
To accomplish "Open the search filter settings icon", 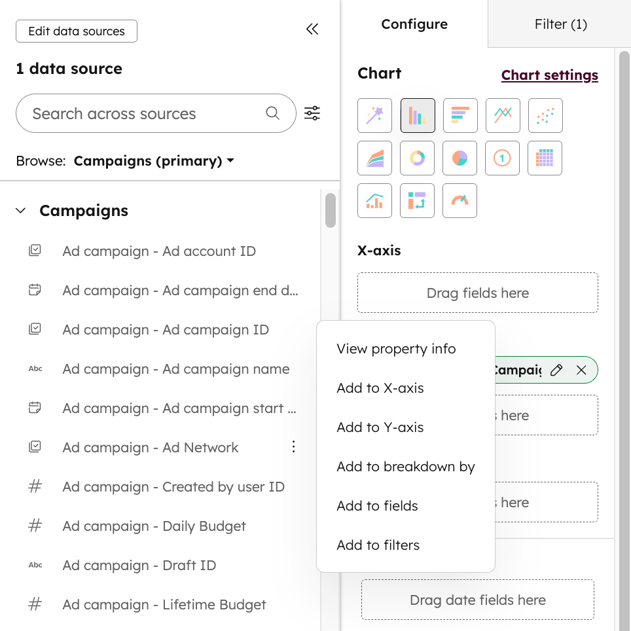I will pos(312,113).
